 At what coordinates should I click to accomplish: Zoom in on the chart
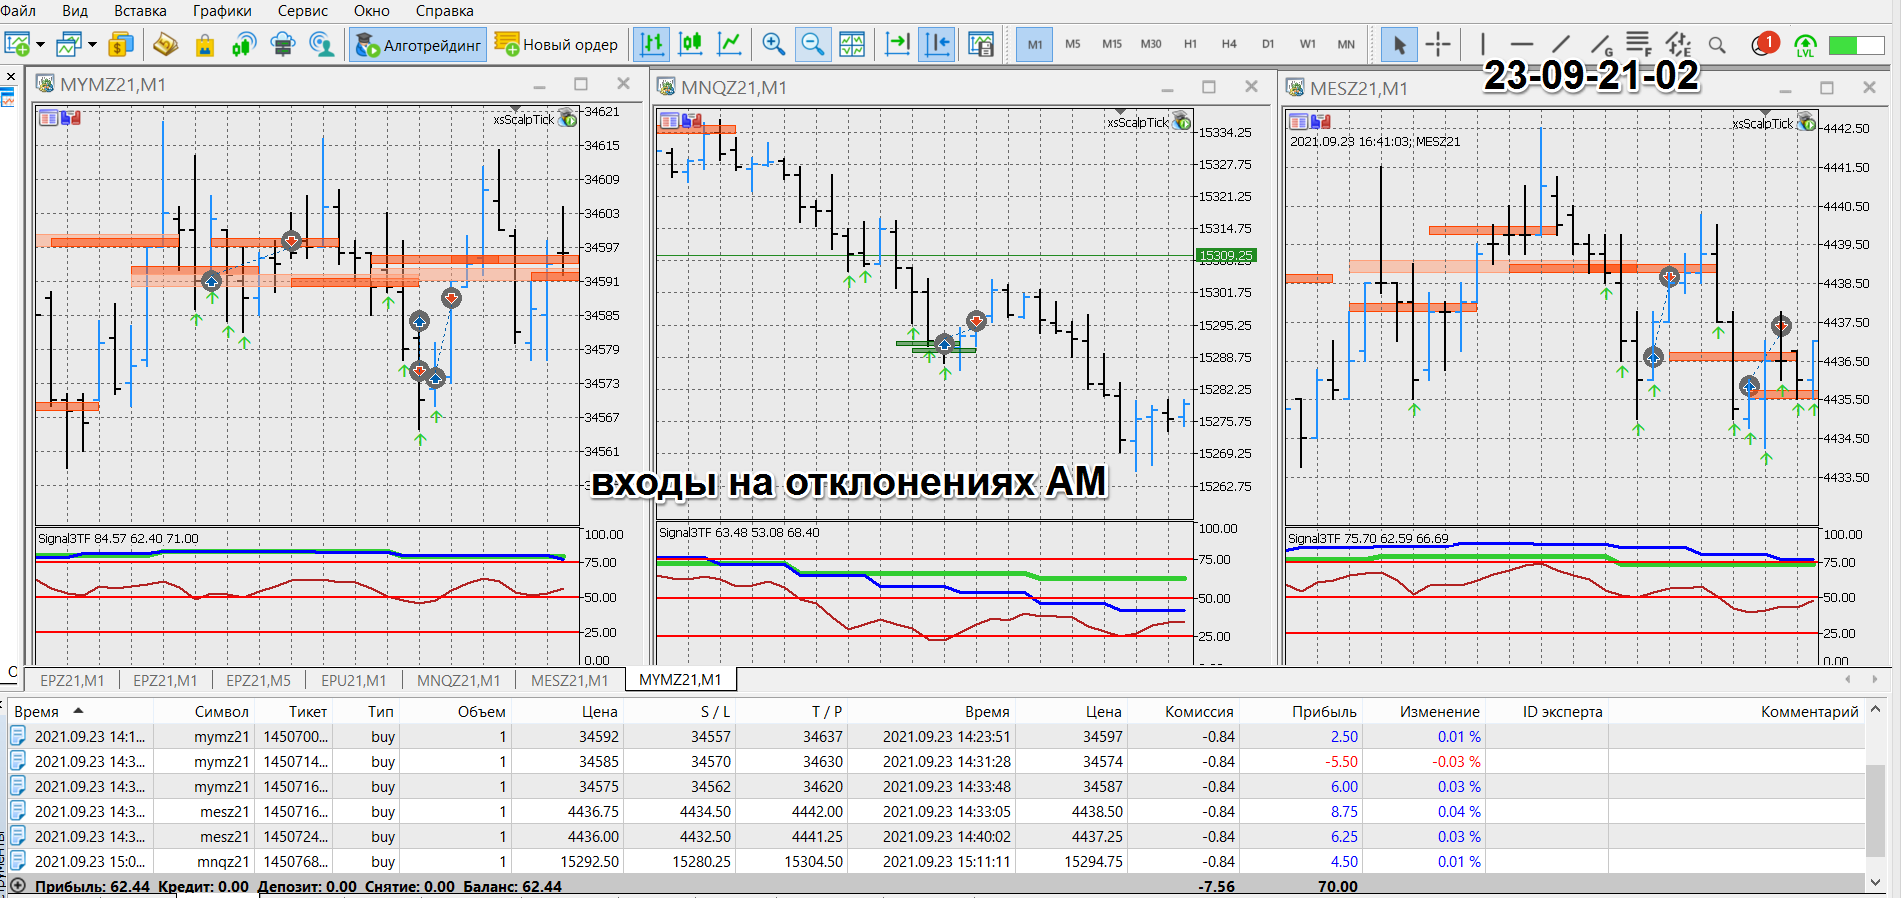pyautogui.click(x=773, y=44)
